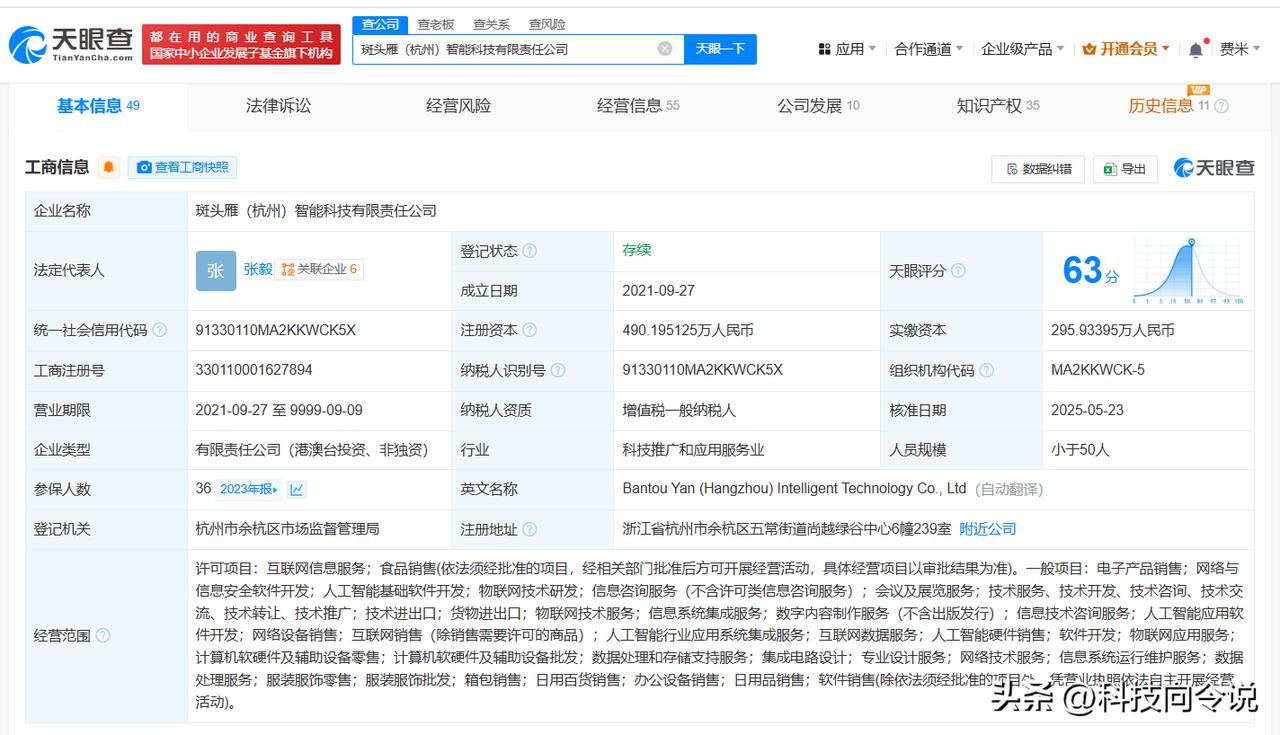Select the 知识产权 tab
1280x735 pixels.
(998, 106)
